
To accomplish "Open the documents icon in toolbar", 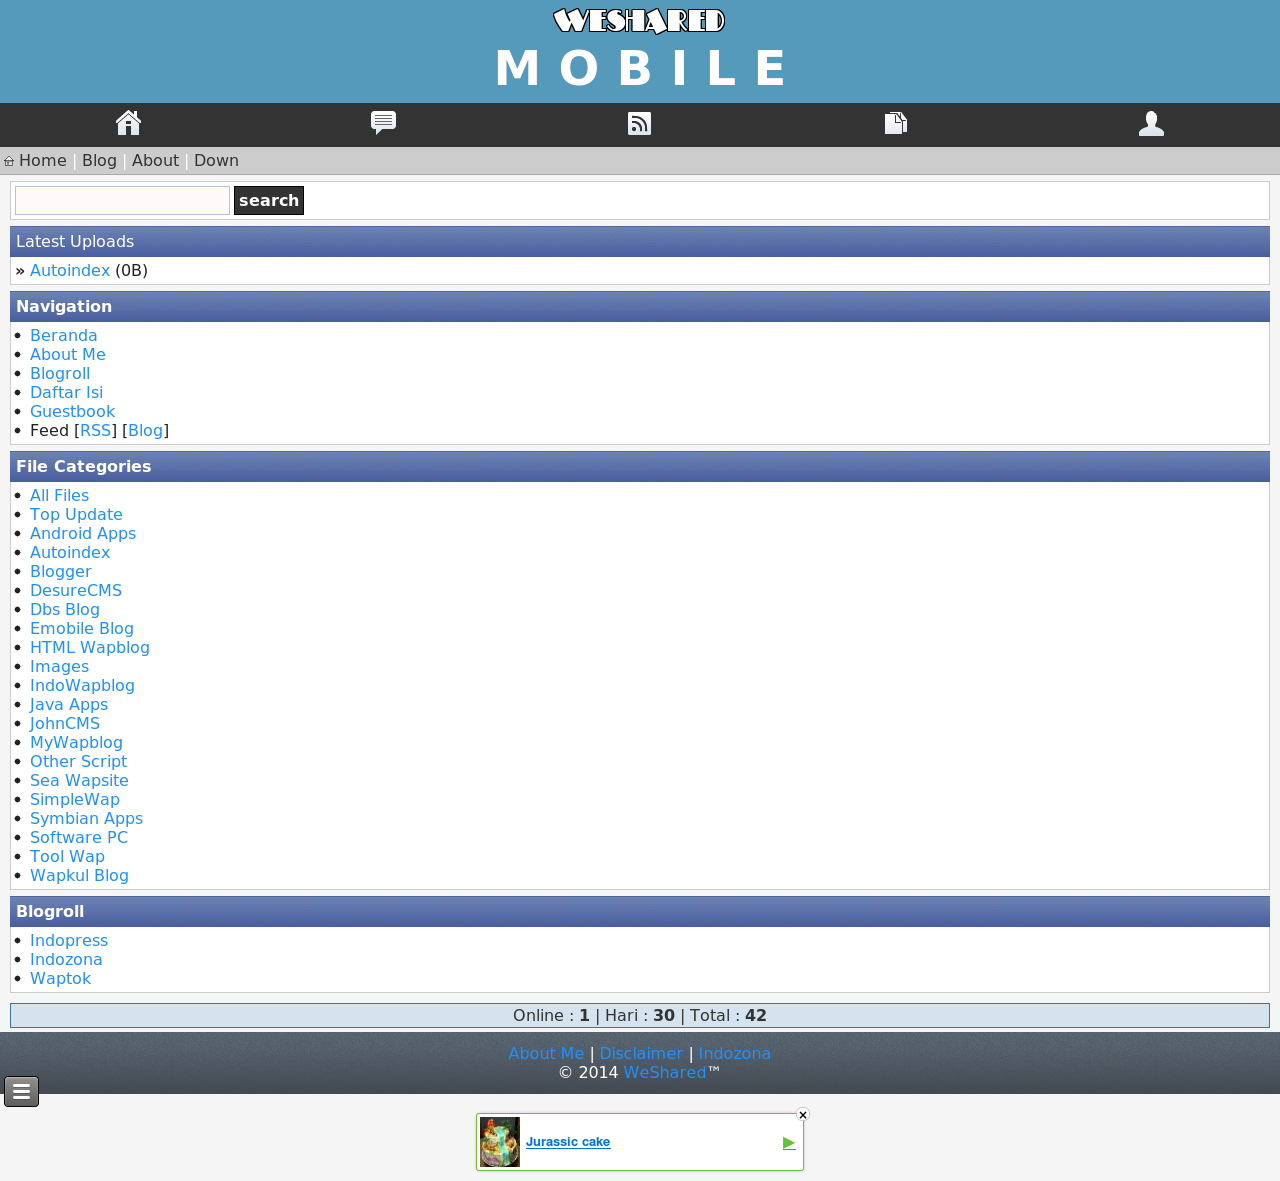I will (895, 123).
